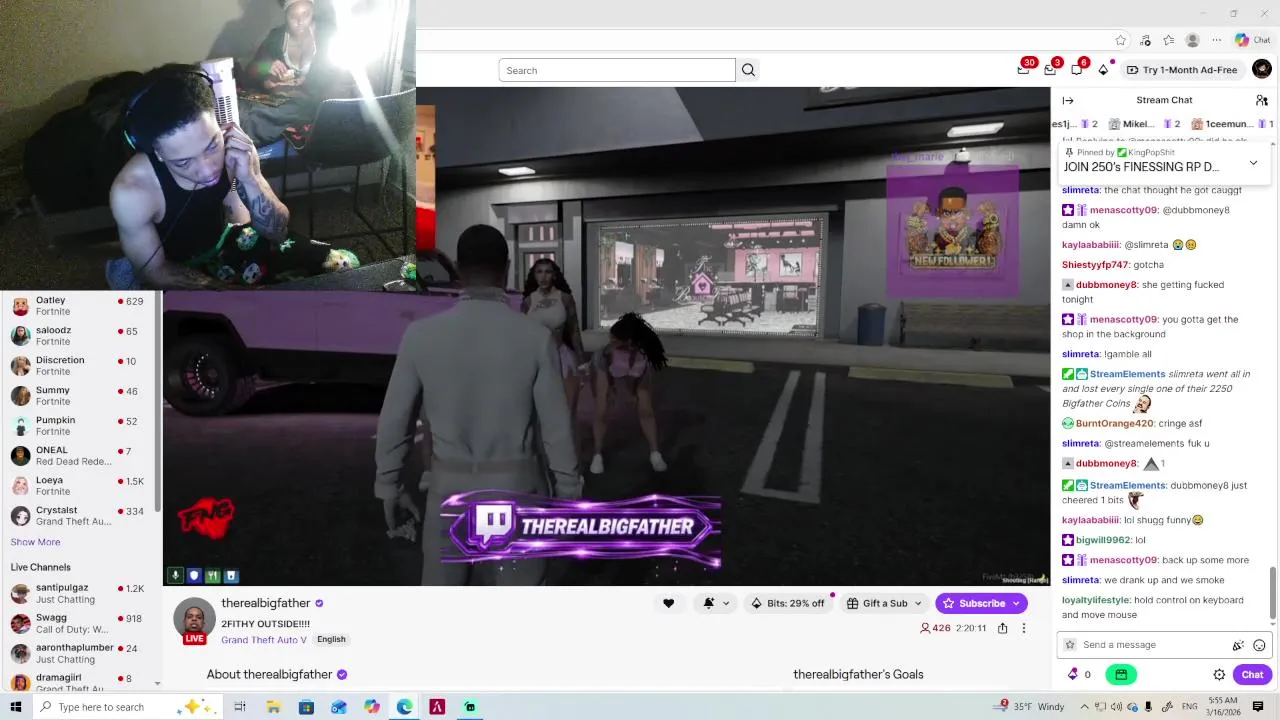Click Try 1-Month Ad-Free button
This screenshot has height=720, width=1280.
[x=1181, y=70]
